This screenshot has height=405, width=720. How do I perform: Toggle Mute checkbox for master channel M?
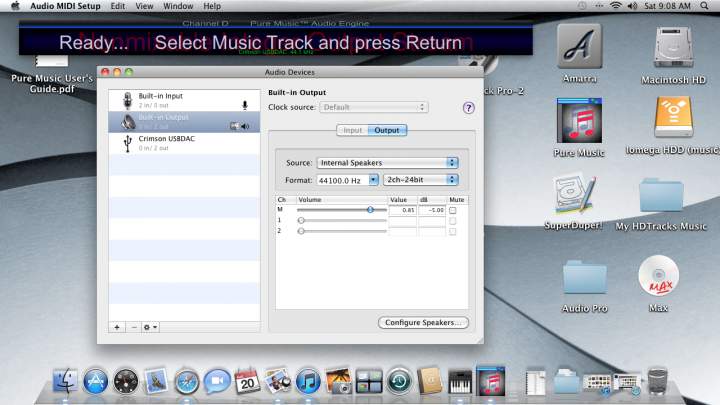click(x=453, y=210)
